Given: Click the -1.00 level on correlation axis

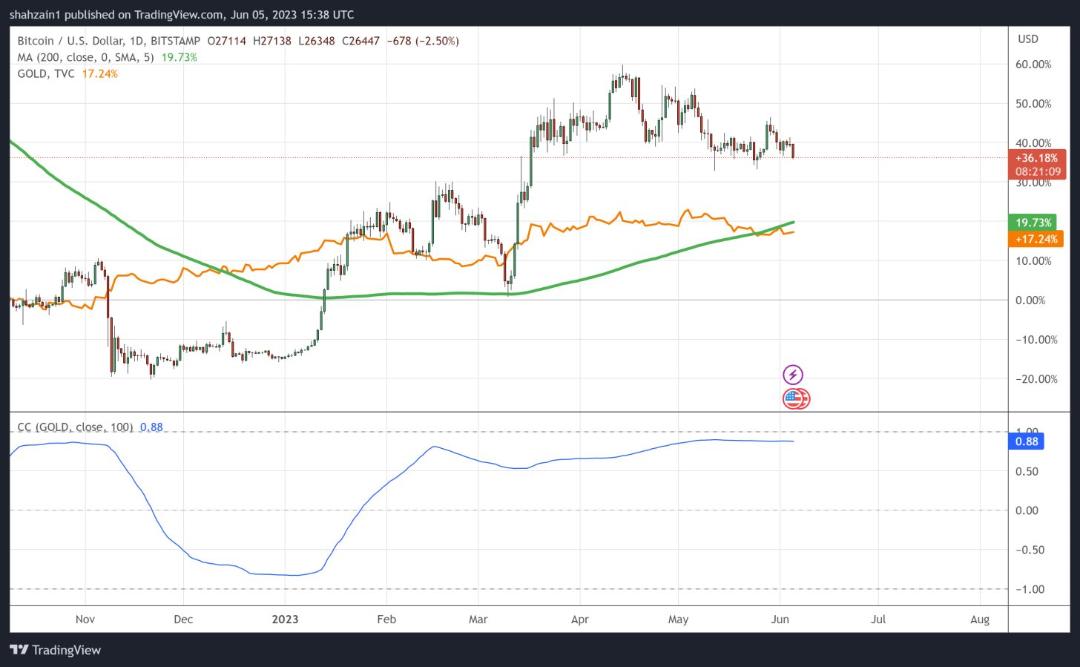Looking at the screenshot, I should point(1030,589).
